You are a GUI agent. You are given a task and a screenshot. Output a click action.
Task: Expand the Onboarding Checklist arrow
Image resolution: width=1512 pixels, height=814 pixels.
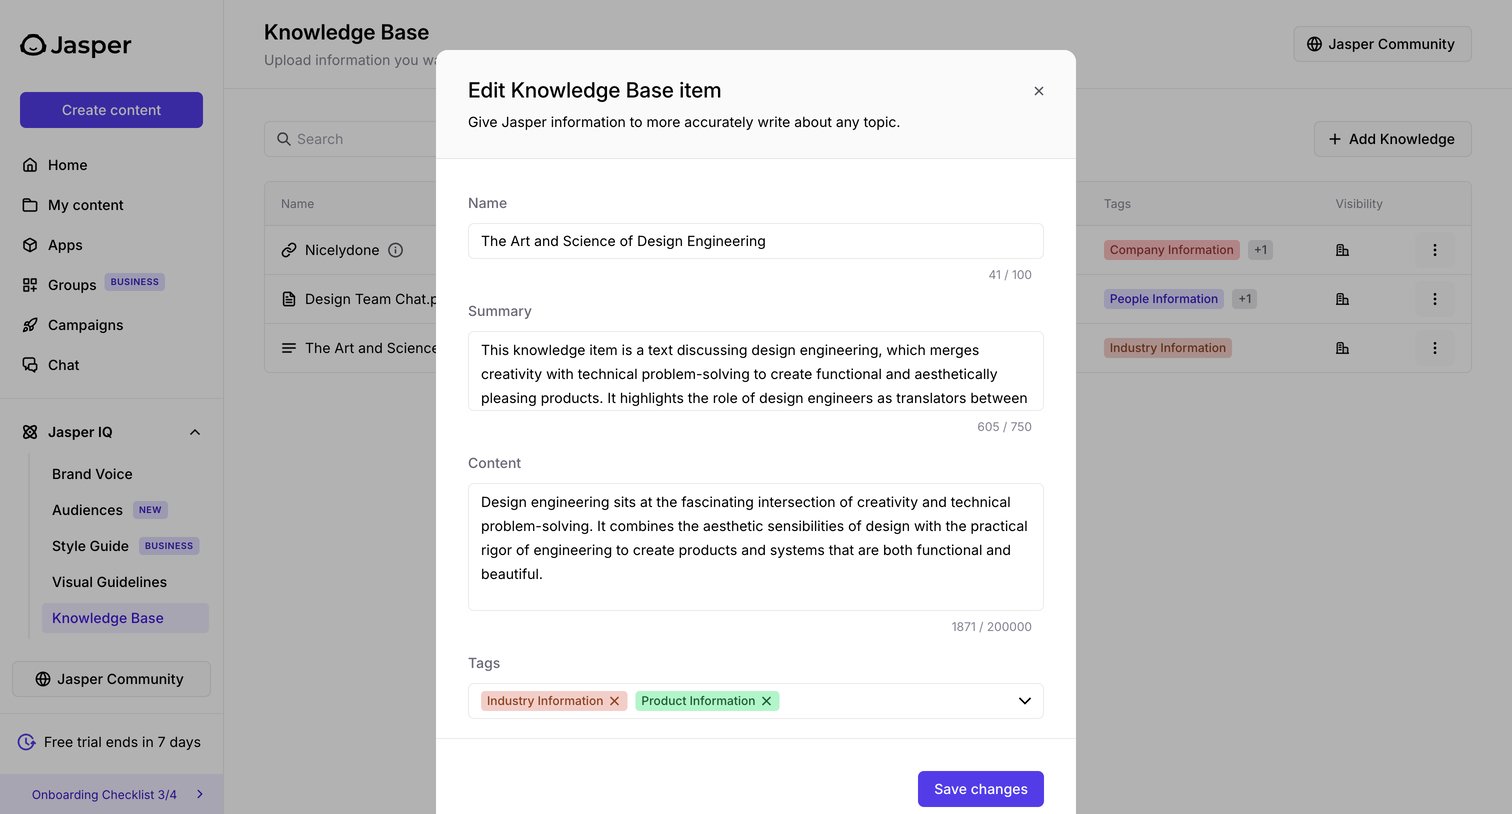tap(200, 794)
